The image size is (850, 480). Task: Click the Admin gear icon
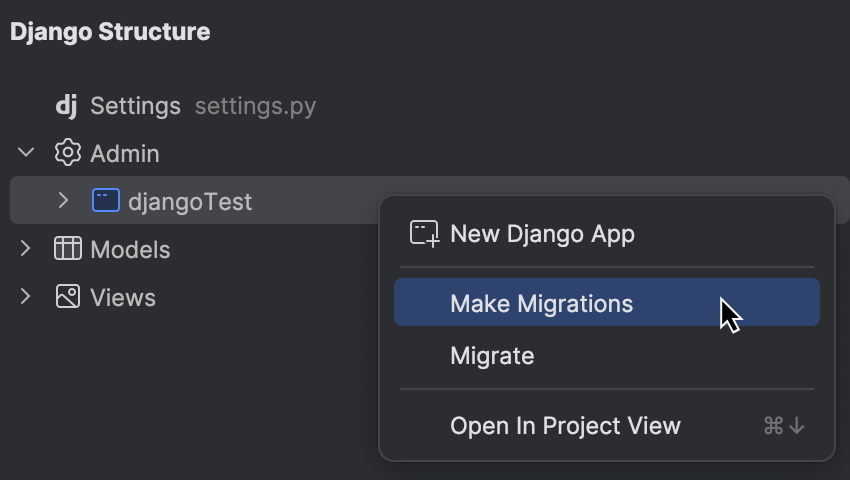click(x=68, y=153)
